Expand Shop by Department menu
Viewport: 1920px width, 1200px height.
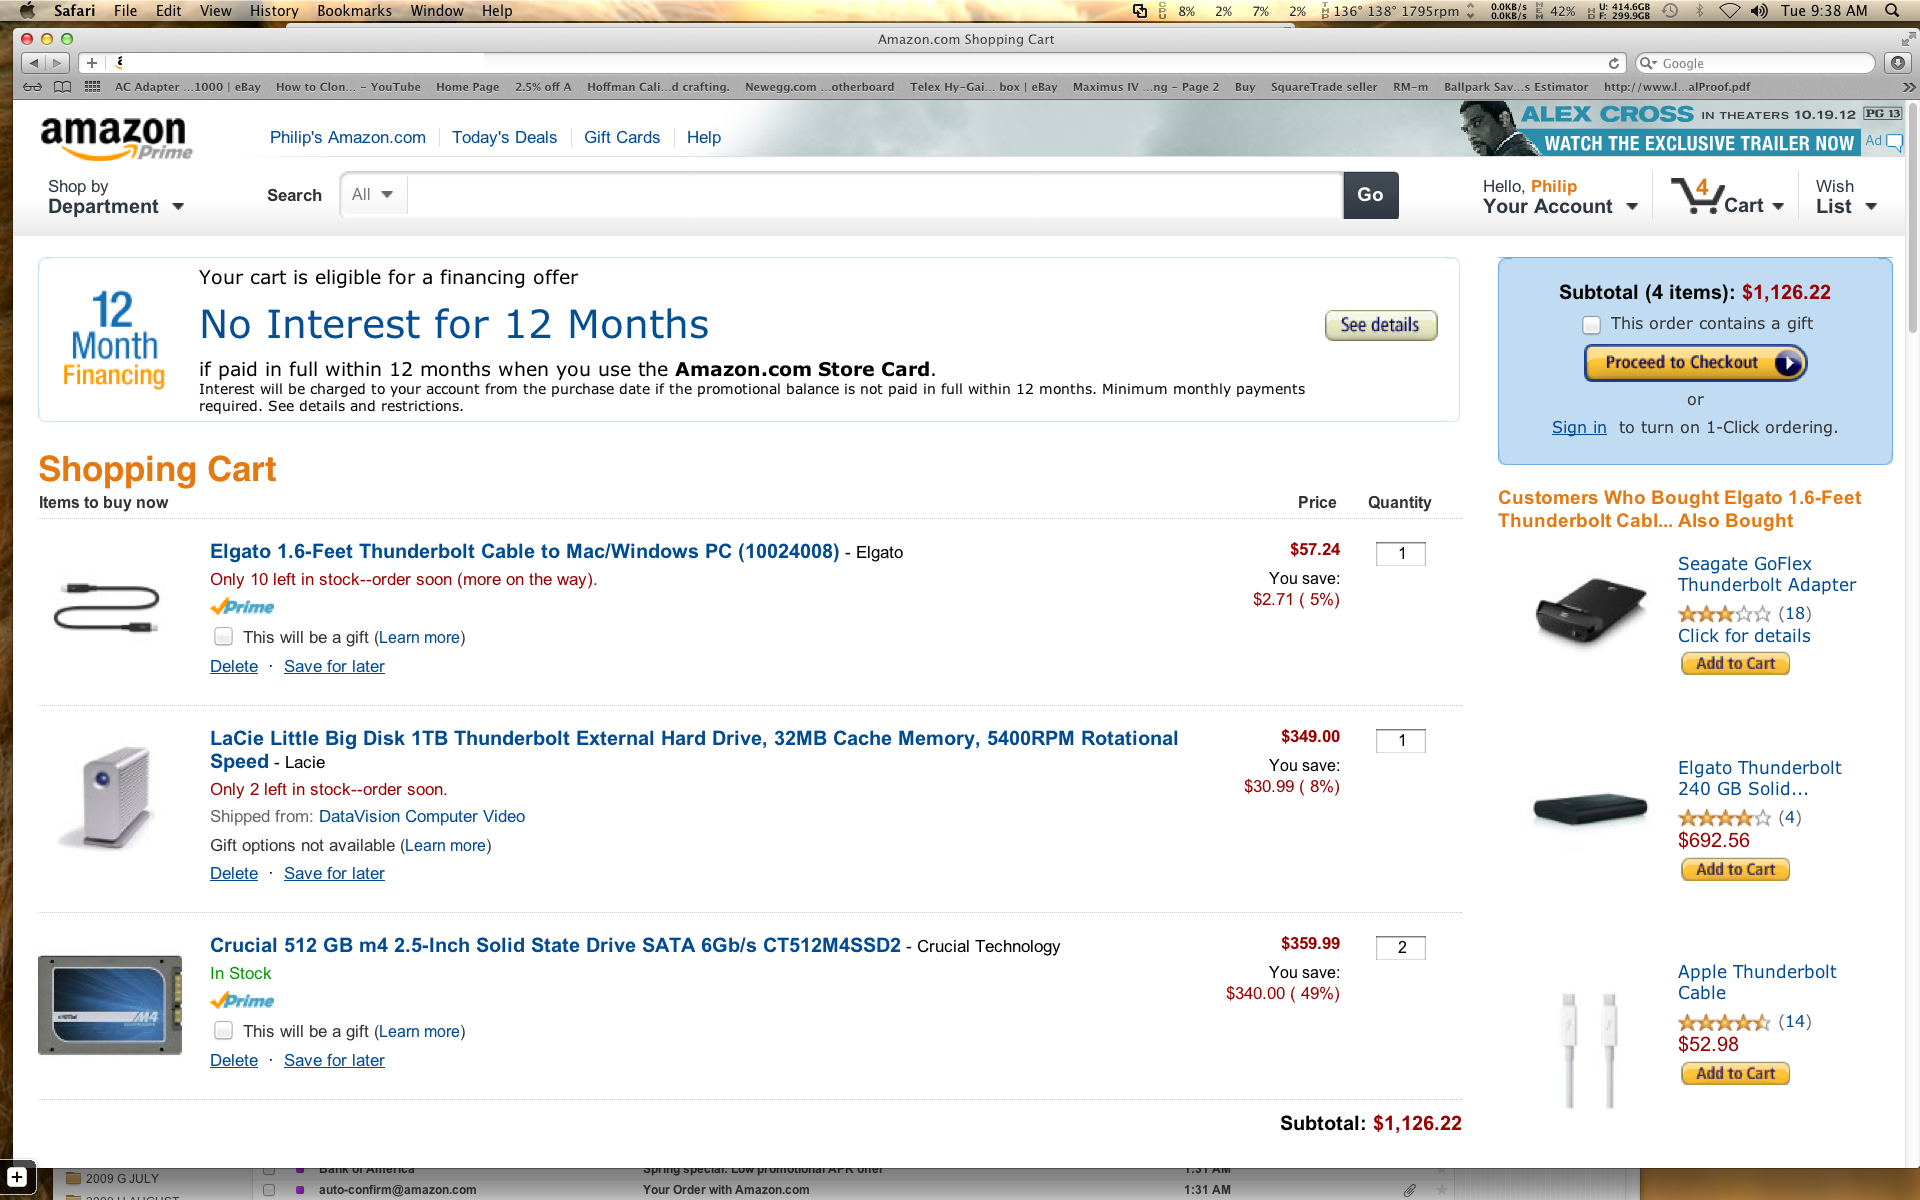coord(116,197)
